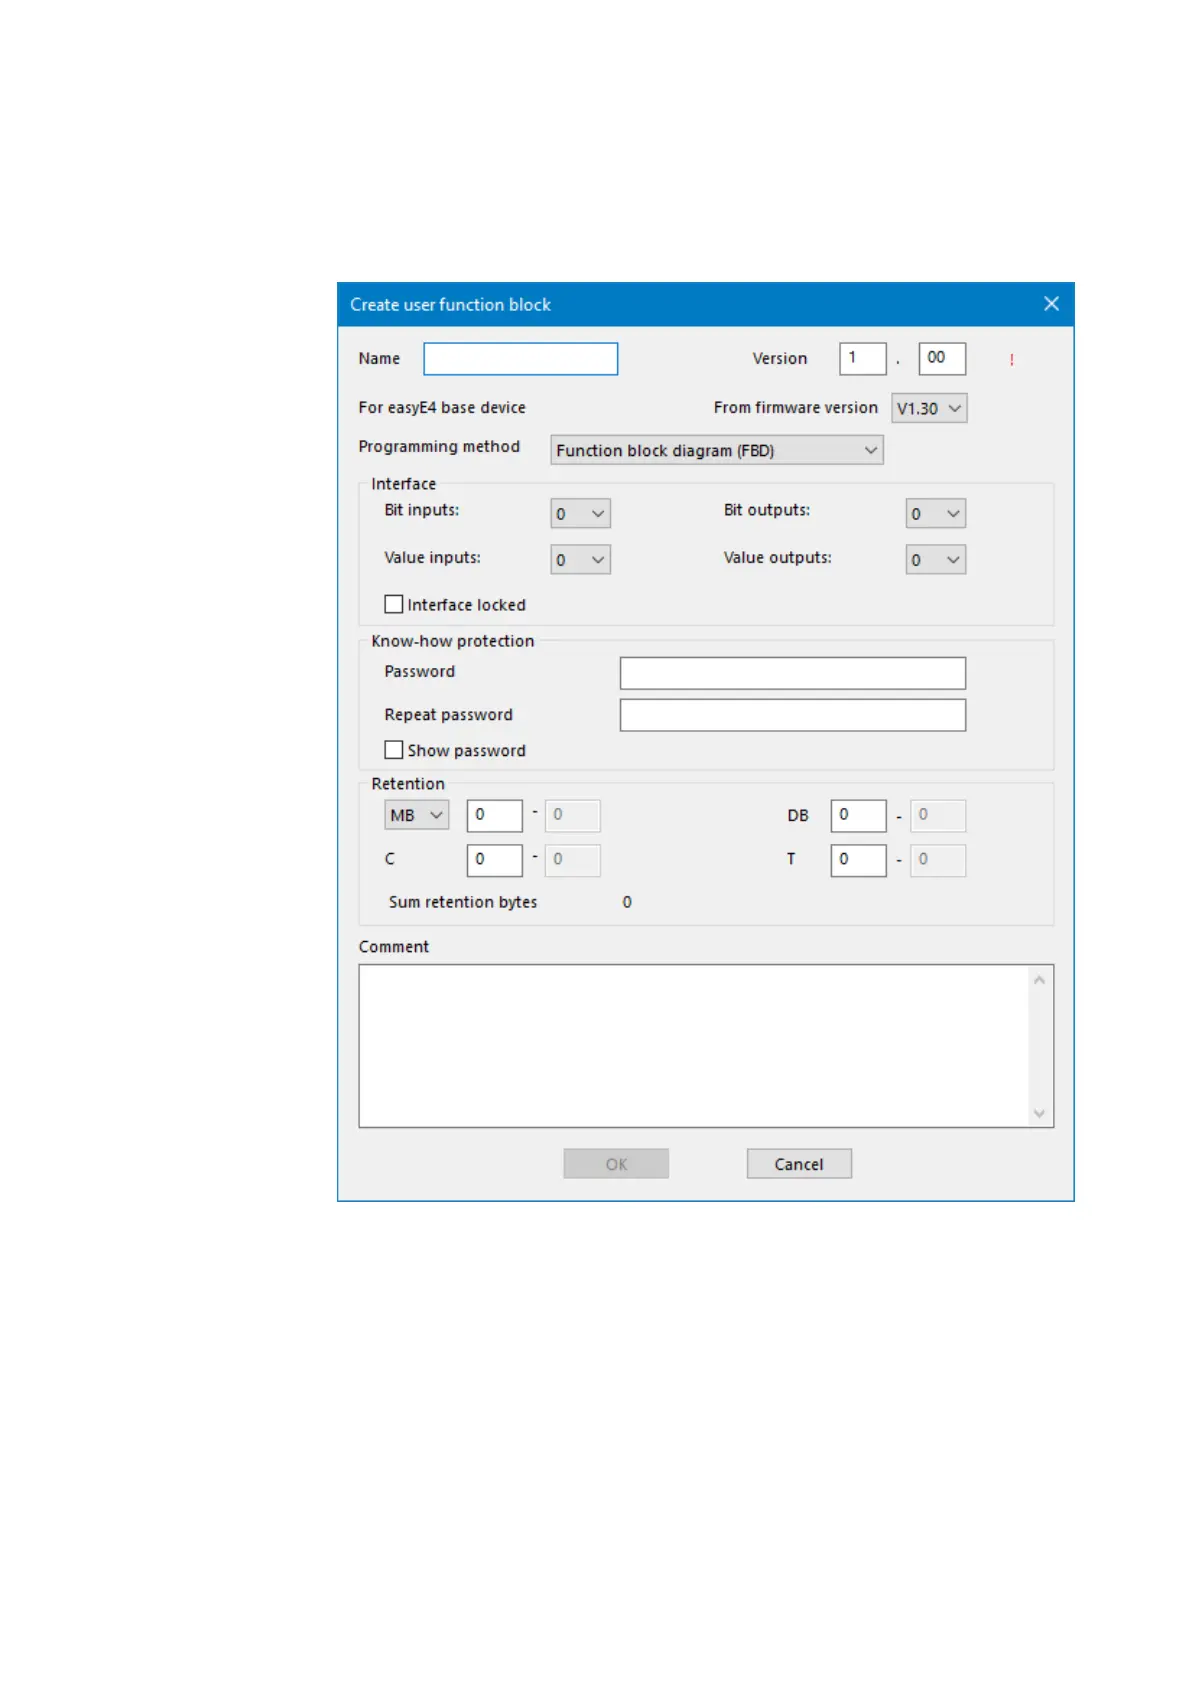Click the Comment text area
This screenshot has width=1191, height=1684.
coord(694,1046)
